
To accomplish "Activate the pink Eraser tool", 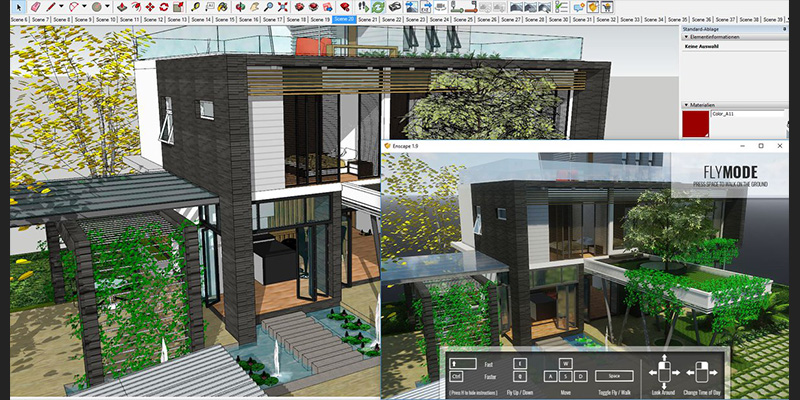I will pyautogui.click(x=35, y=7).
